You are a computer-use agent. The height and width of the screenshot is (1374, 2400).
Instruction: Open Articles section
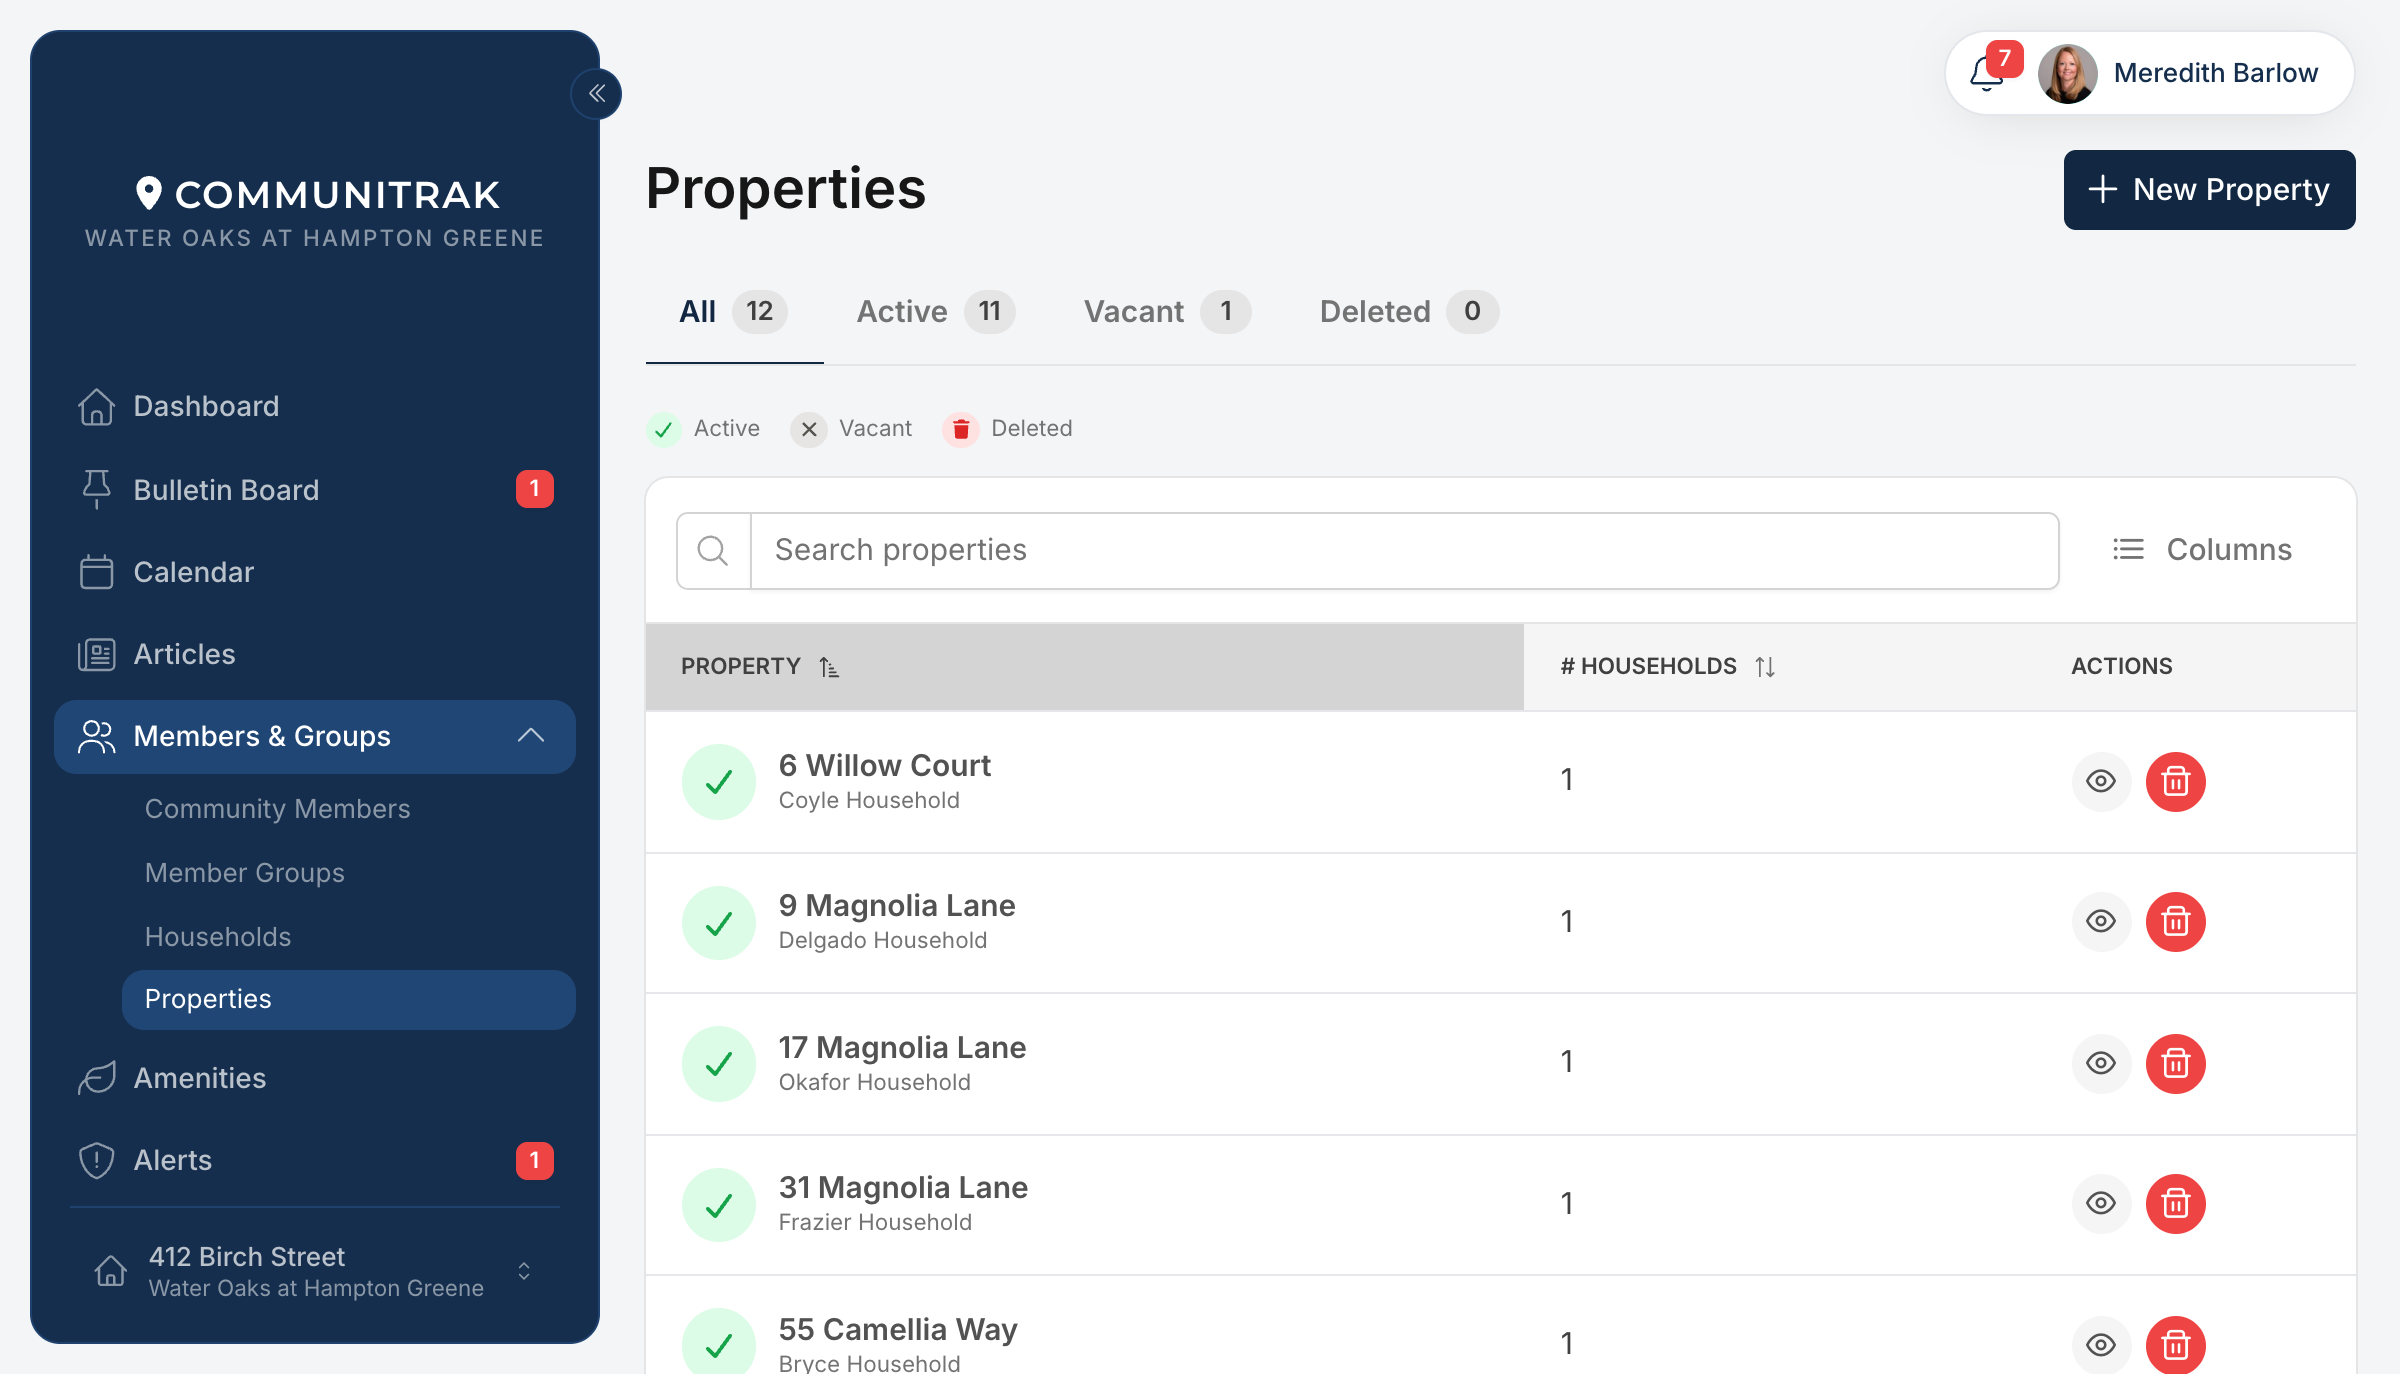pyautogui.click(x=315, y=654)
